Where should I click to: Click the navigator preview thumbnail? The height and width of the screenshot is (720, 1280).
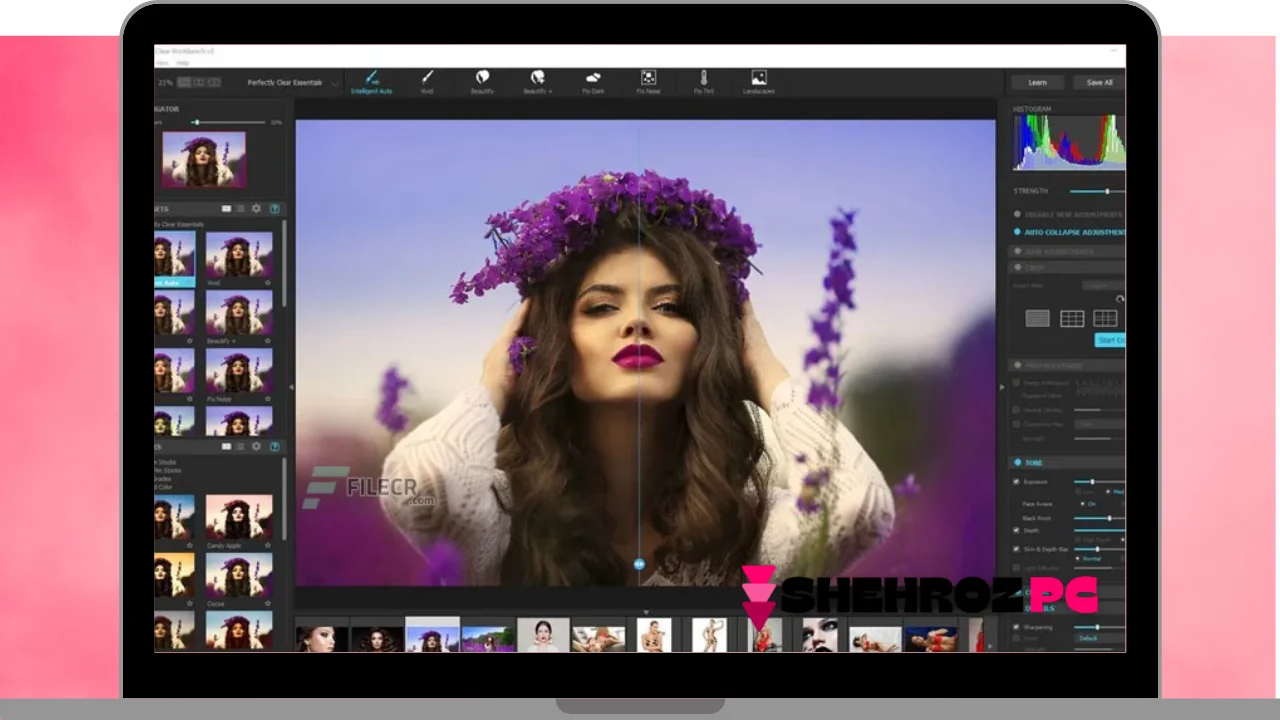click(204, 160)
